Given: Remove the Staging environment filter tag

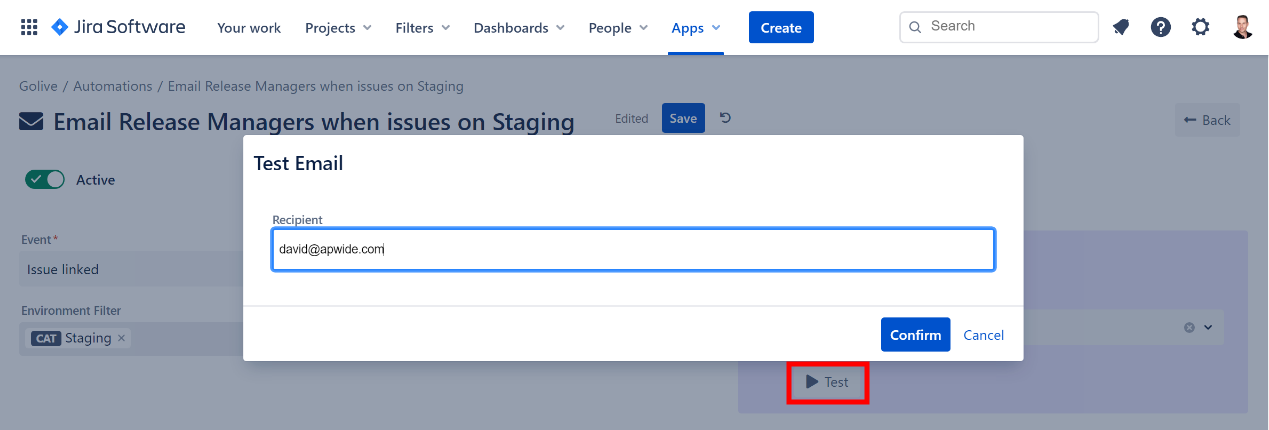Looking at the screenshot, I should pos(122,338).
